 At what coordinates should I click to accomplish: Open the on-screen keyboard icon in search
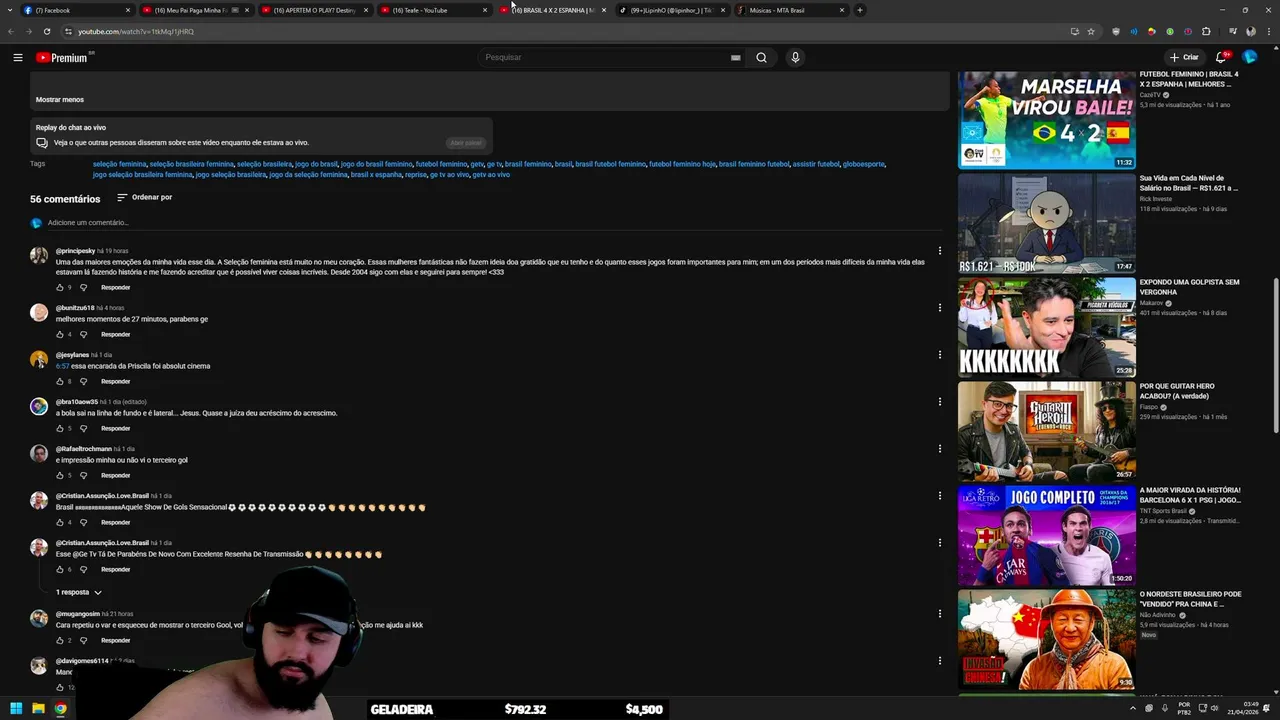736,58
